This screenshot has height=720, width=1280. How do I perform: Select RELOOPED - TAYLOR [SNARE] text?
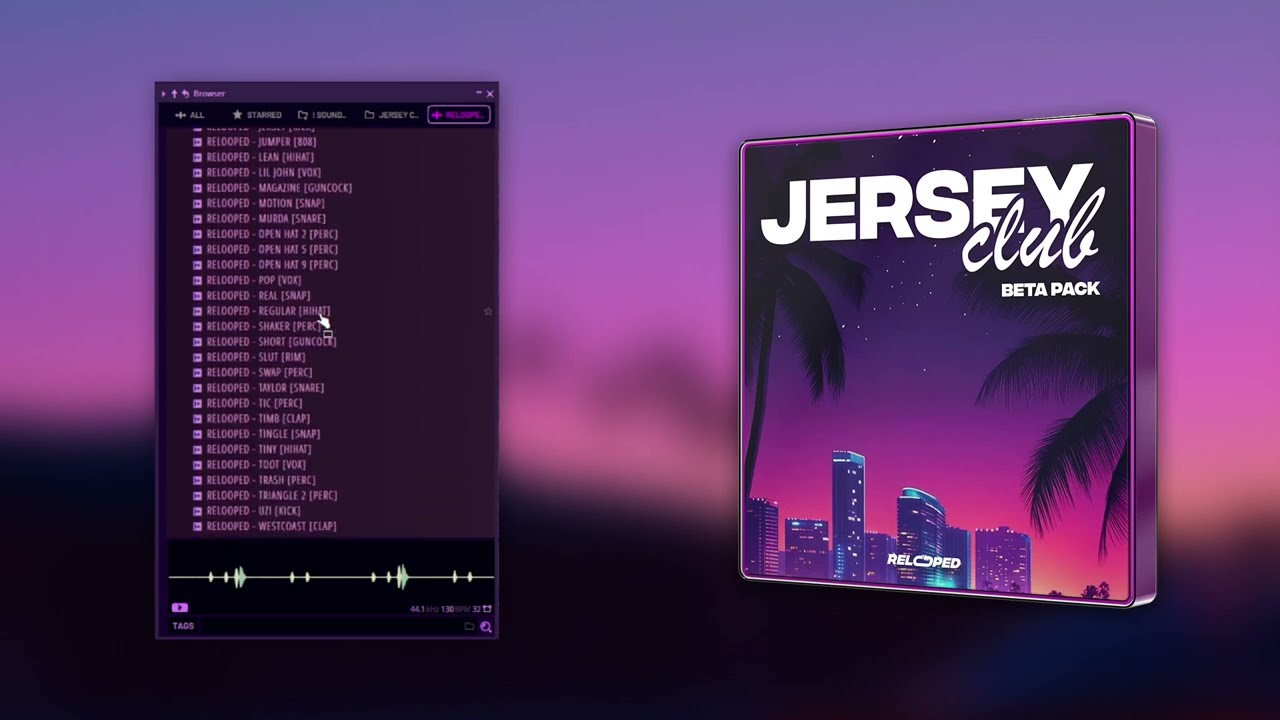click(x=265, y=388)
